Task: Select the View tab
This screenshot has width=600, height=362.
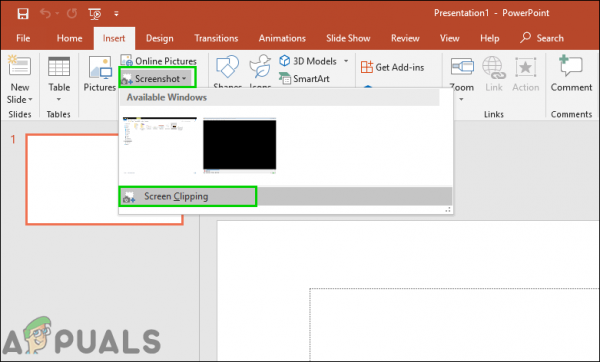Action: tap(449, 38)
